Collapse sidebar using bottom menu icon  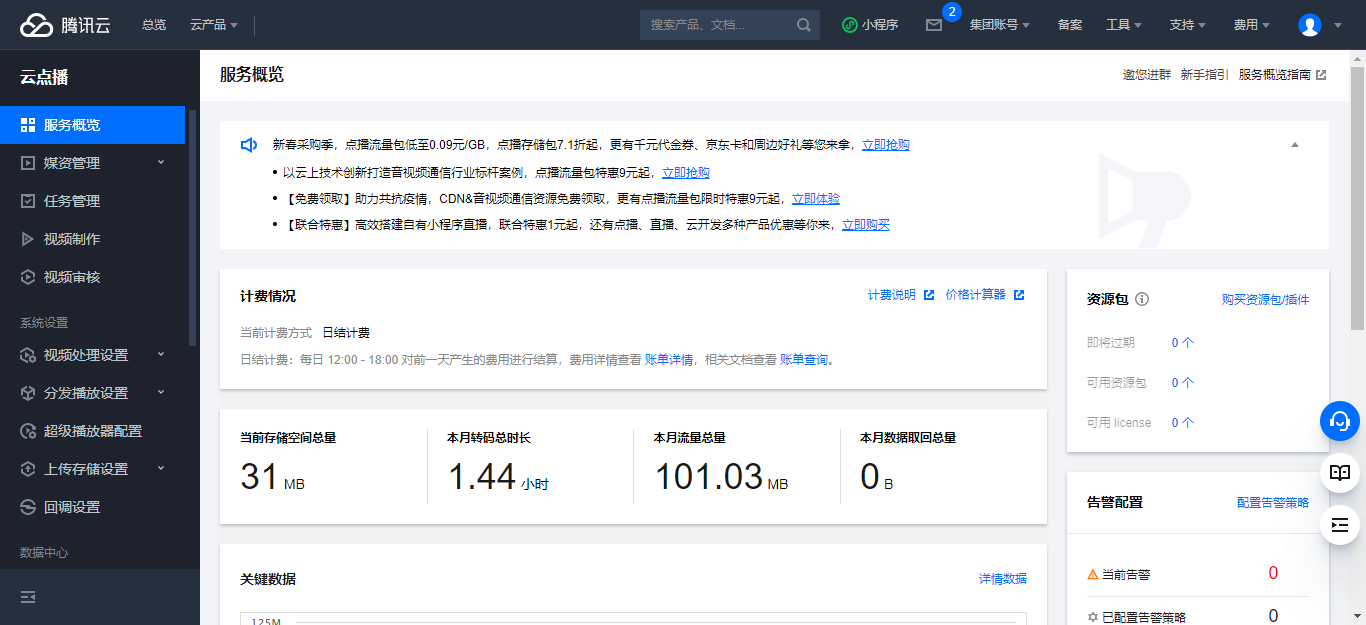[28, 597]
